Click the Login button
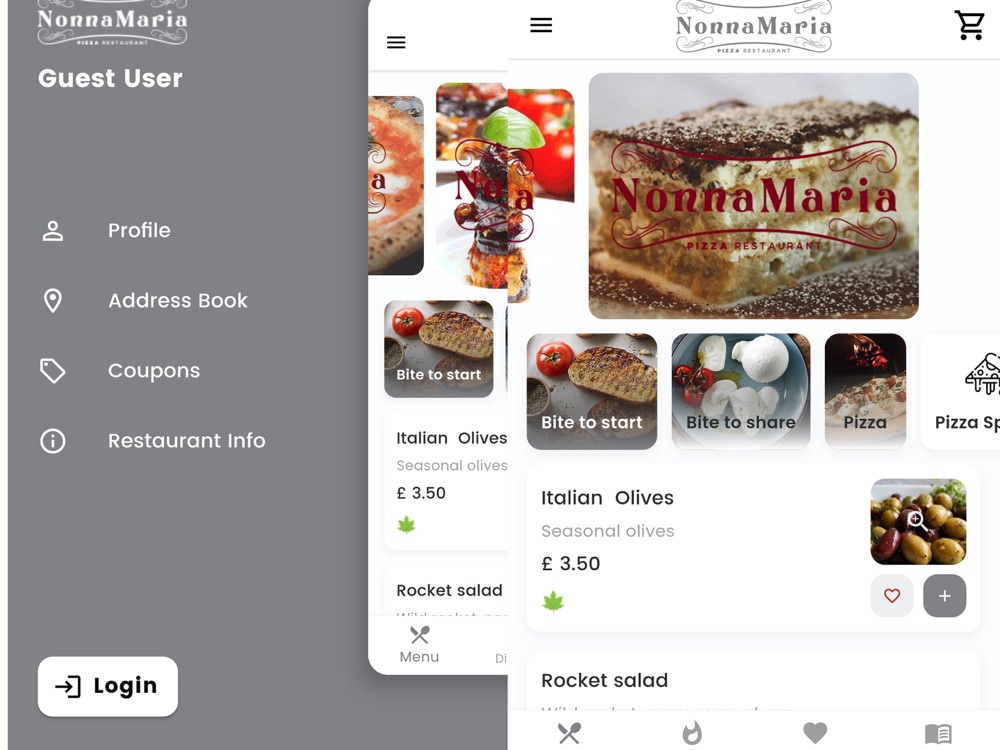 (x=108, y=686)
